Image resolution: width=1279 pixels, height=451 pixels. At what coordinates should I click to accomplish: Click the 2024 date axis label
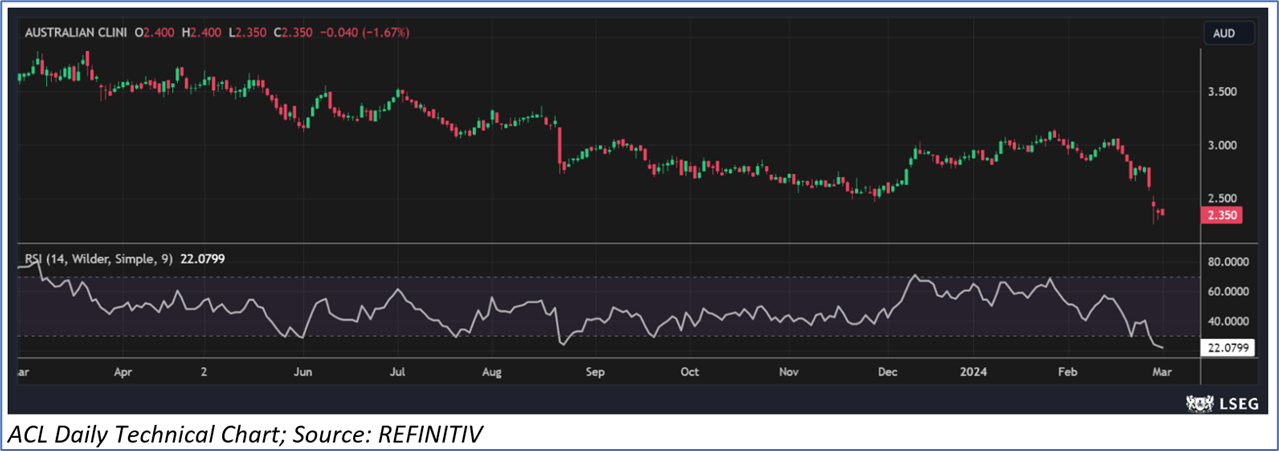(974, 372)
